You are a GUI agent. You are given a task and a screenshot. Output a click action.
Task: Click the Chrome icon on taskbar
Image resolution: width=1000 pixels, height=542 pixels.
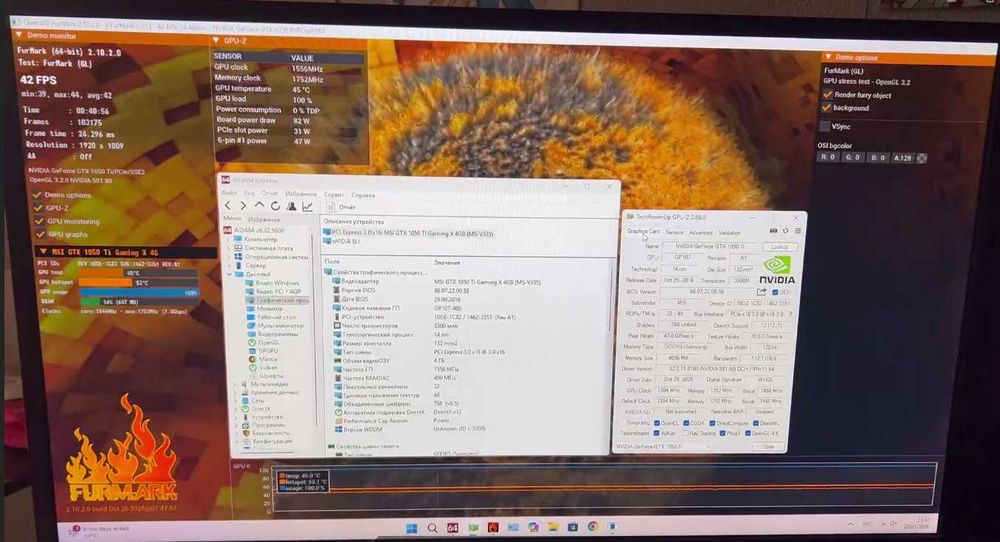593,527
